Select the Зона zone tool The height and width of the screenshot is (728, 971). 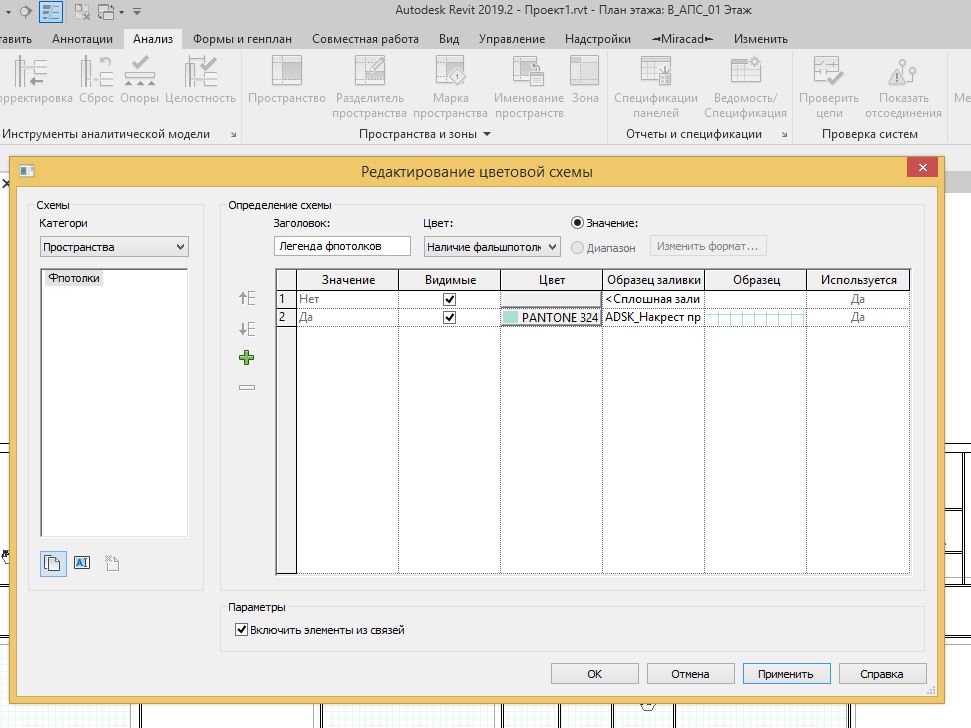pos(585,71)
